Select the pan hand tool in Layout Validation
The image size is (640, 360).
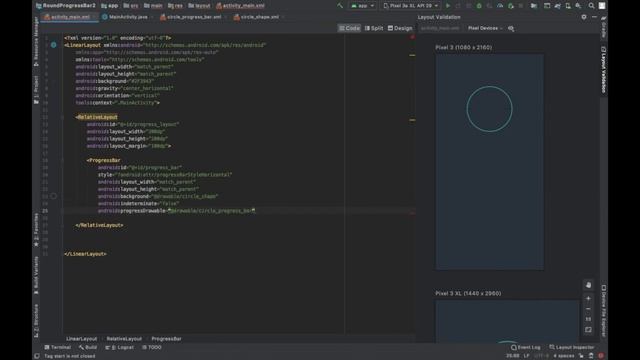tap(588, 285)
